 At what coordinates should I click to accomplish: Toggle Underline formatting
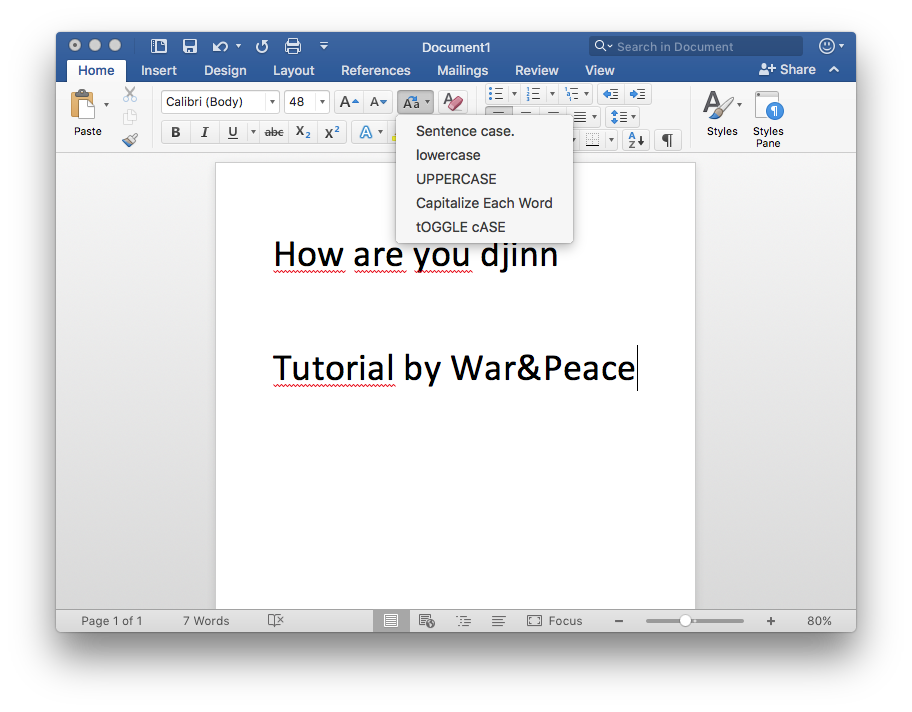point(233,133)
